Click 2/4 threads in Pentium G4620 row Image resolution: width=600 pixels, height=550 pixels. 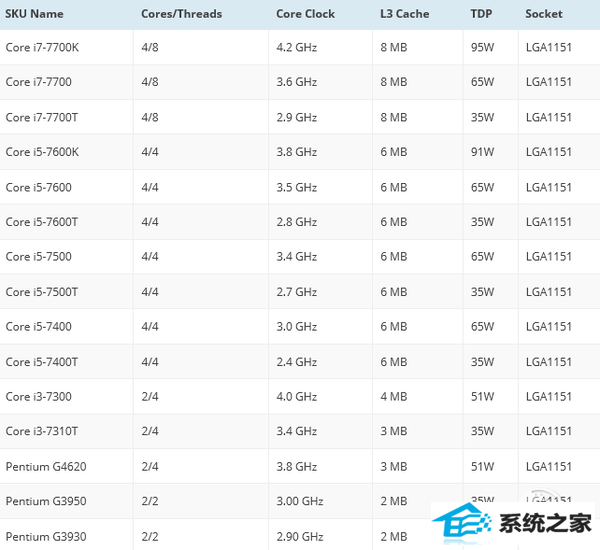tap(150, 467)
